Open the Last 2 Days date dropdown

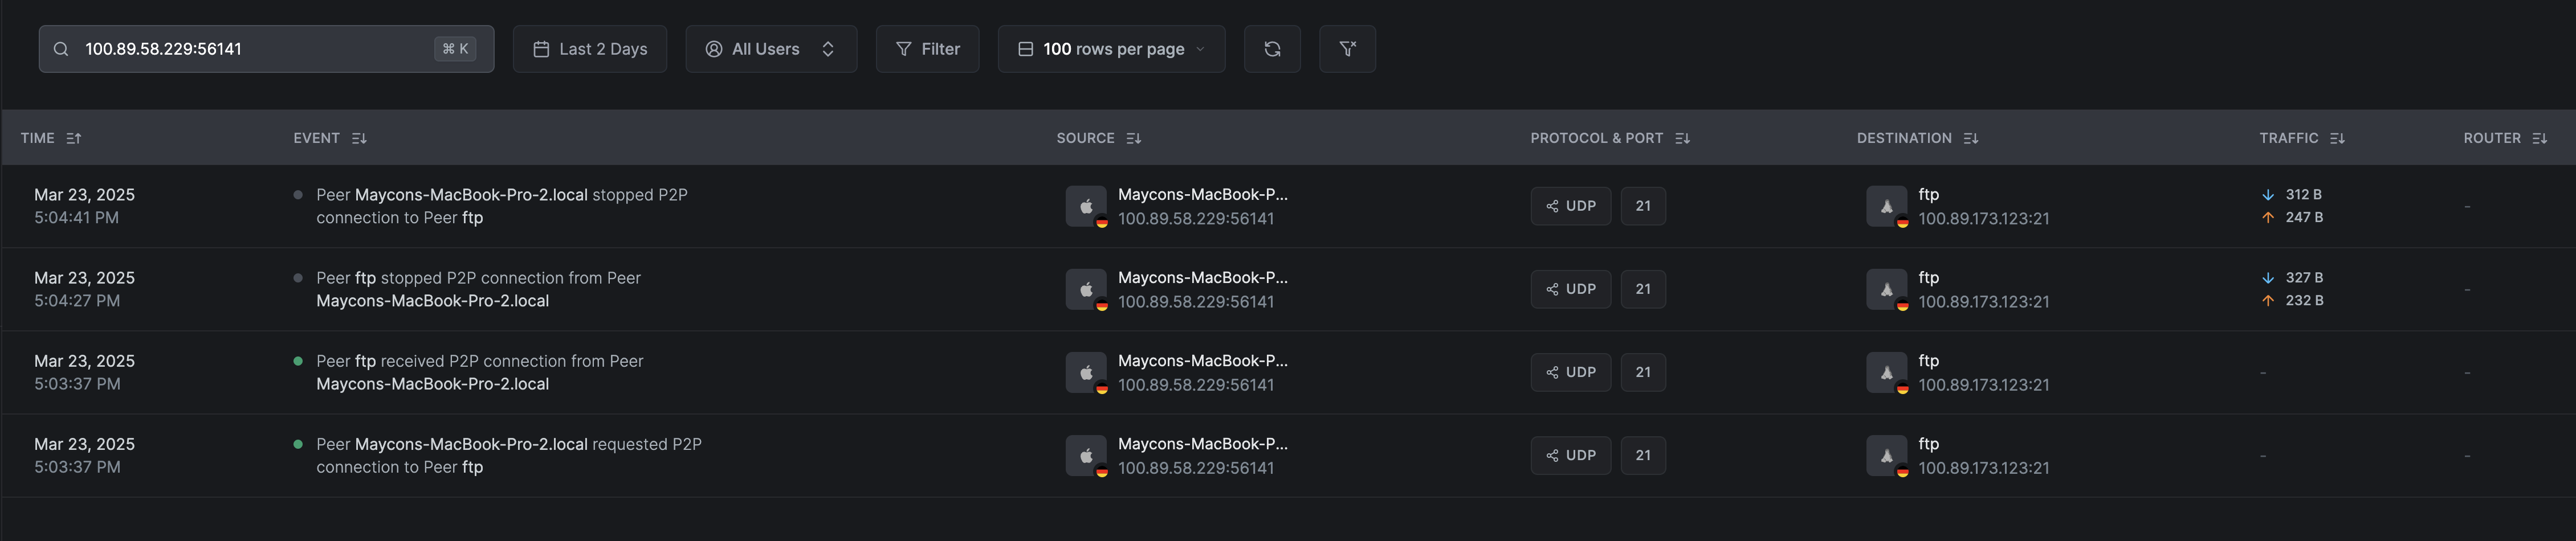[590, 49]
